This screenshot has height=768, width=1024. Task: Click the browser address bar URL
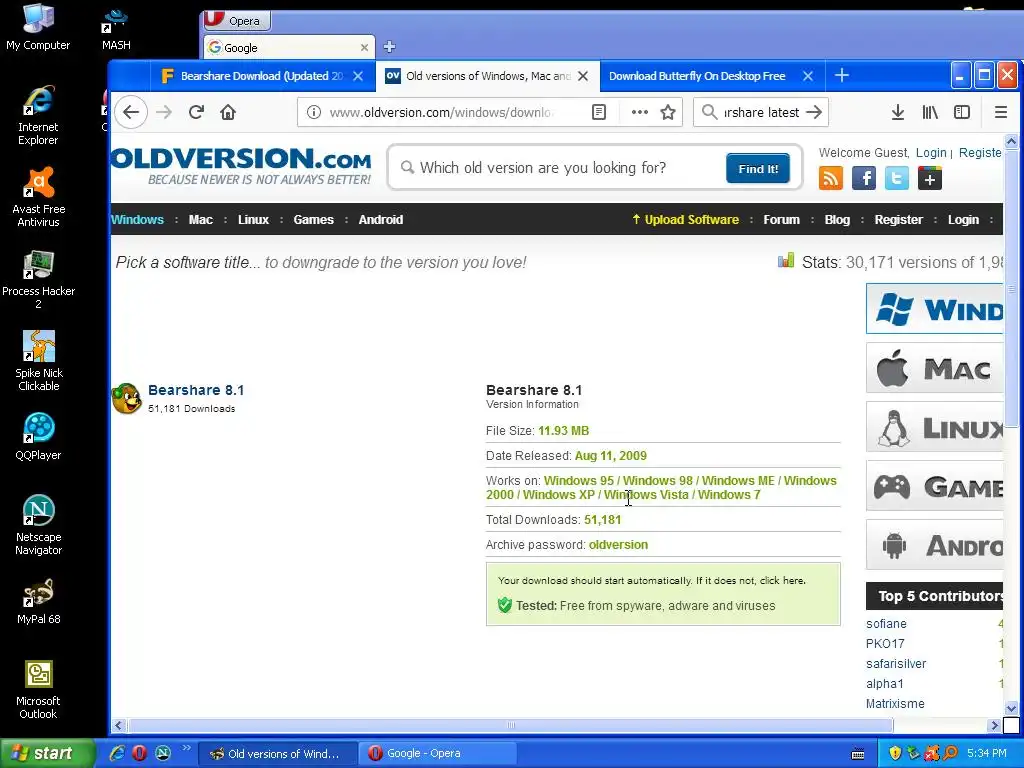[x=441, y=112]
